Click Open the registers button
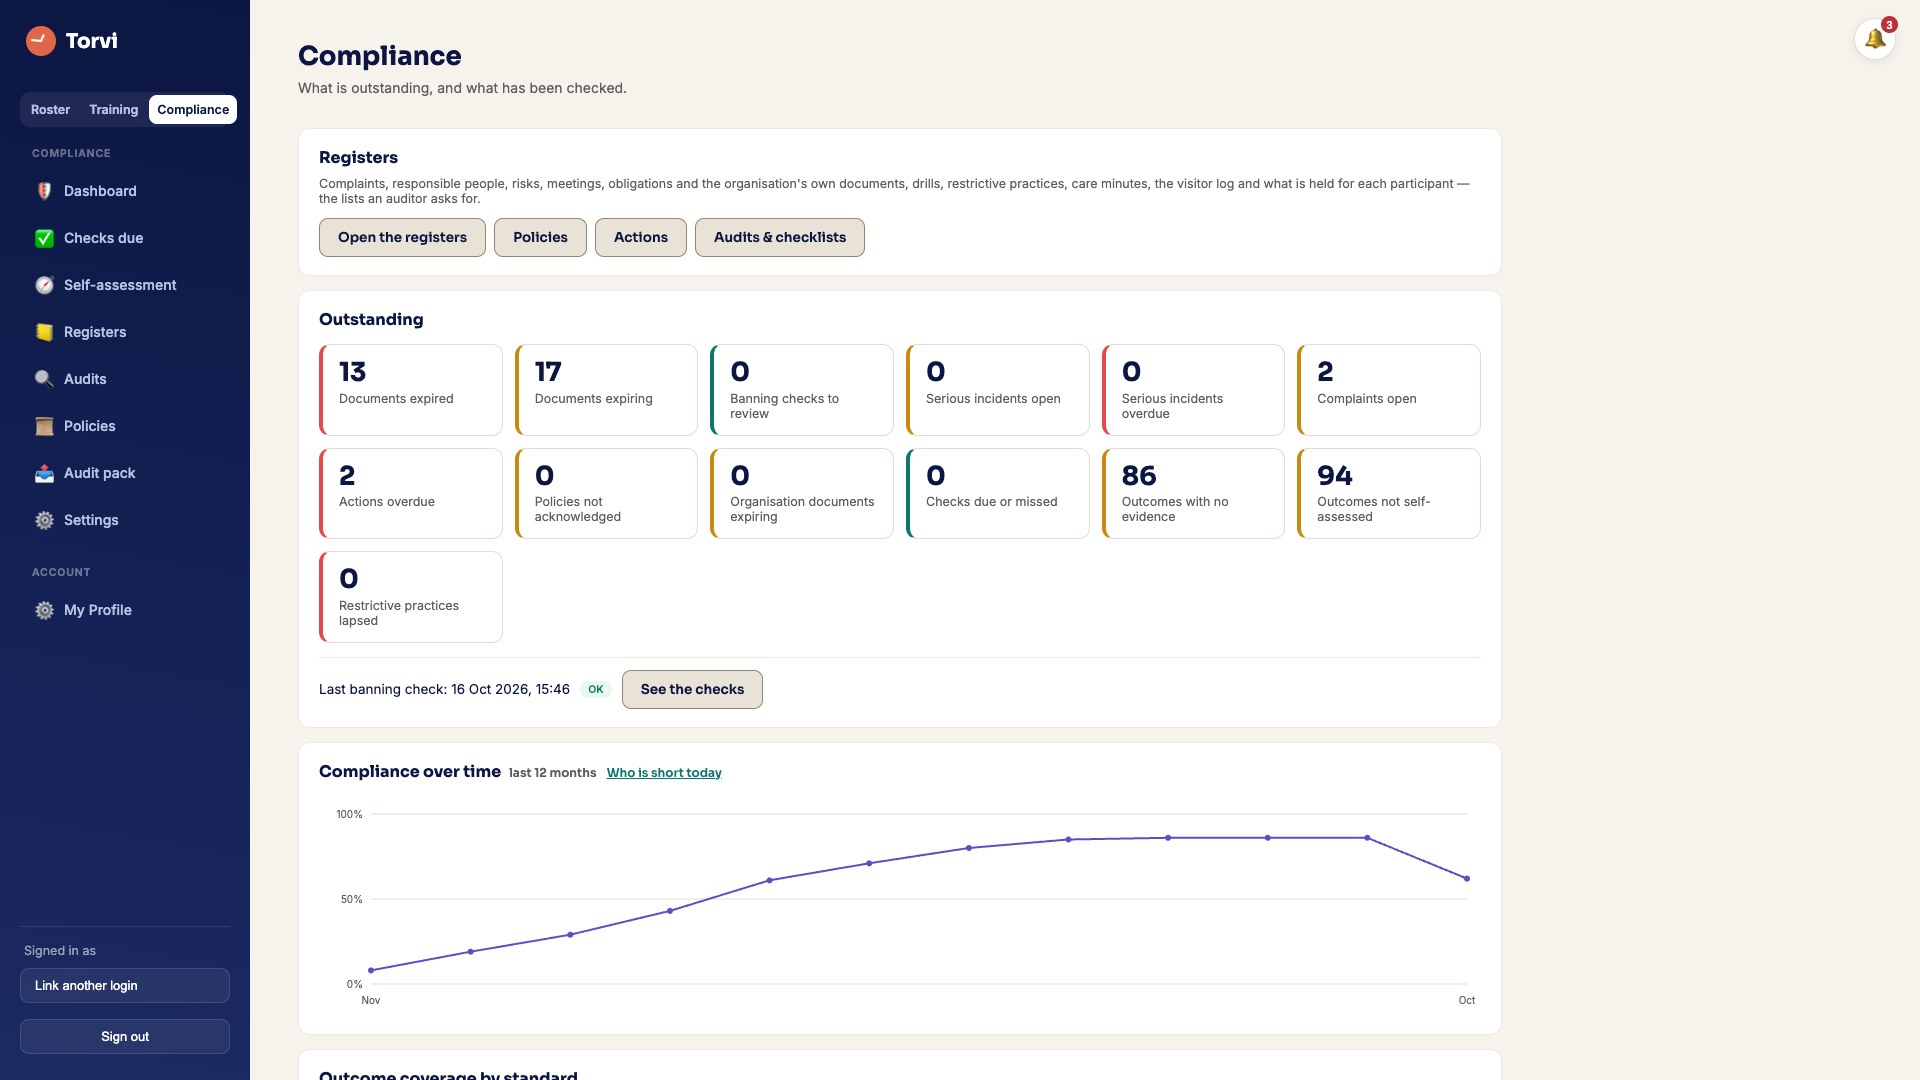 coord(402,237)
